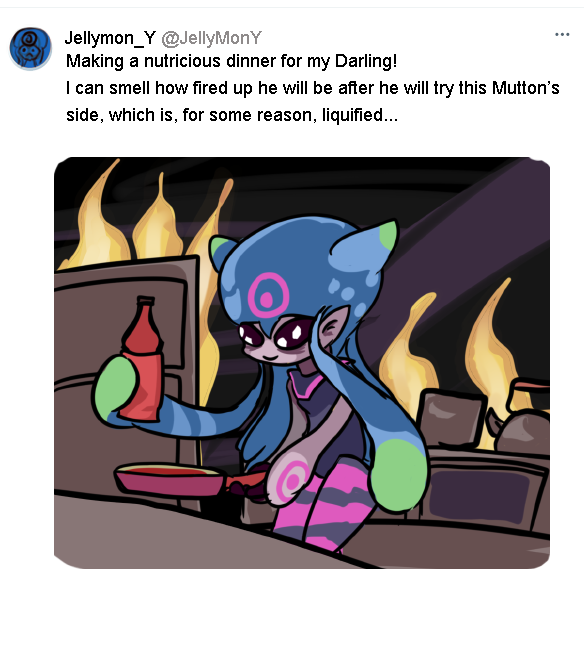The image size is (584, 647).
Task: Click the Jellymon_Y display name
Action: coord(110,38)
